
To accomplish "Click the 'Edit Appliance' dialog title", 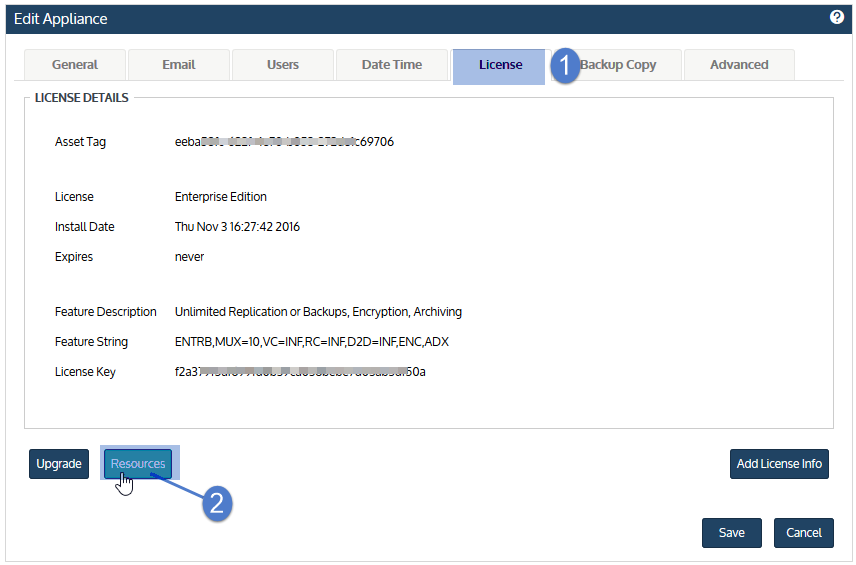I will coord(61,19).
